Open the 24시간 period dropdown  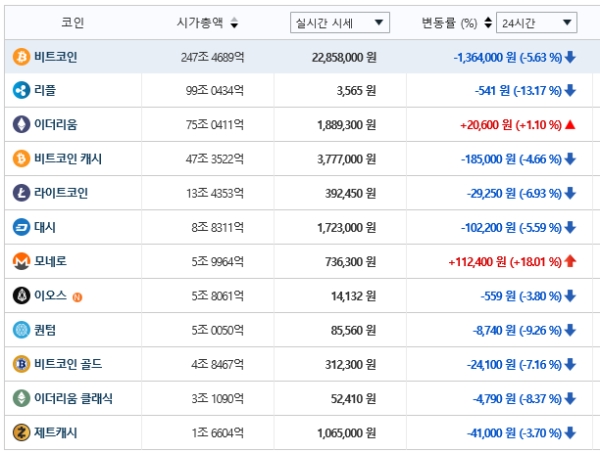click(x=537, y=22)
